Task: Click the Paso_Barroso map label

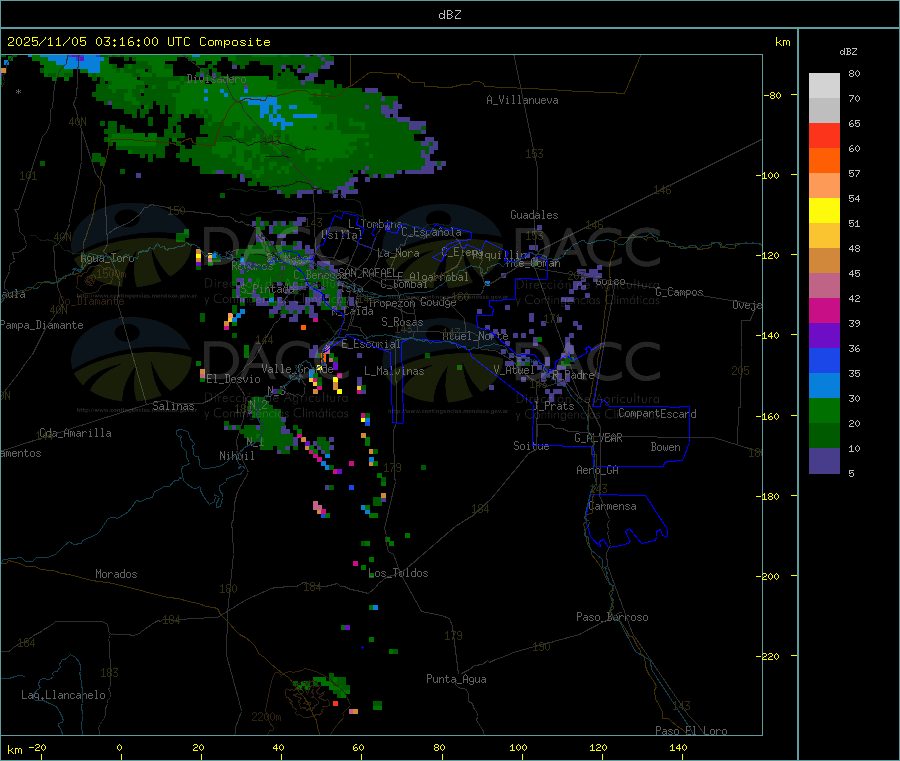Action: click(x=612, y=617)
